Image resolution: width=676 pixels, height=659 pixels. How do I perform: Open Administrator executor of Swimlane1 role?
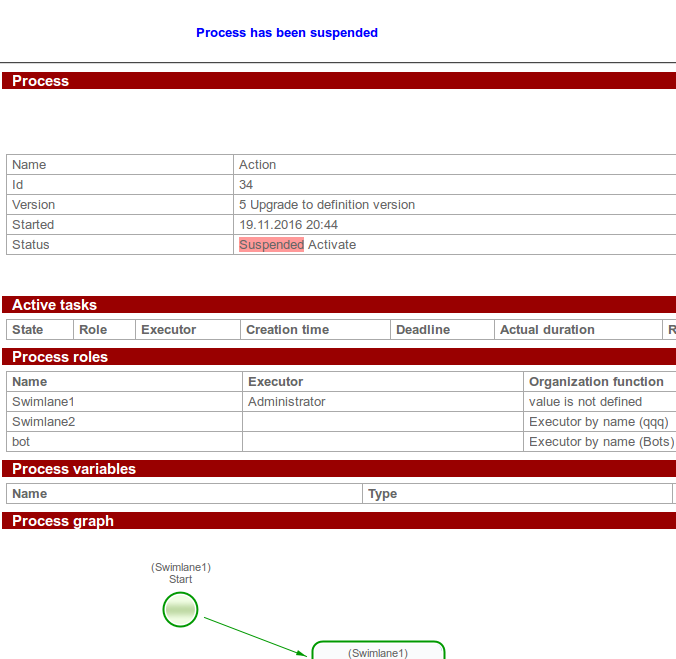coord(287,402)
